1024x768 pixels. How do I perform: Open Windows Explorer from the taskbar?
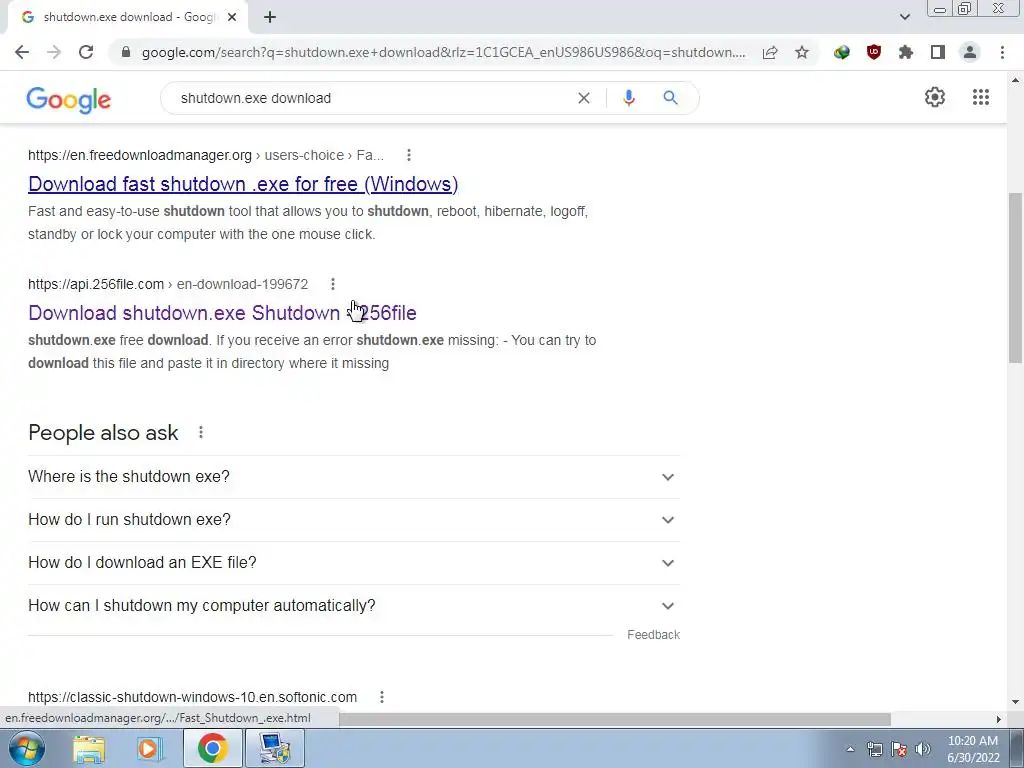tap(89, 748)
